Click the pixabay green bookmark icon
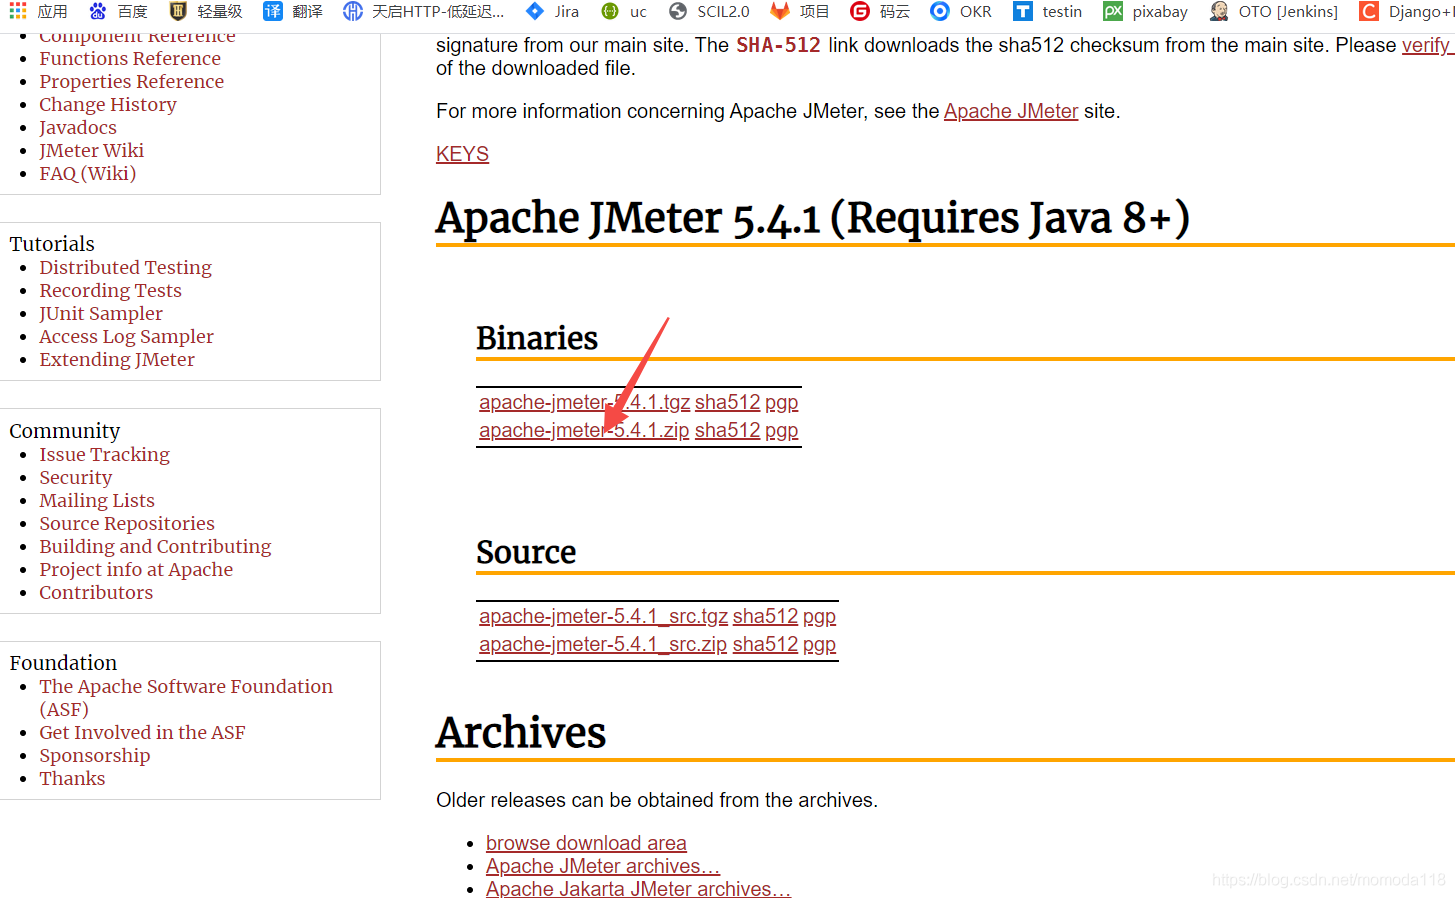The width and height of the screenshot is (1455, 898). [x=1113, y=11]
